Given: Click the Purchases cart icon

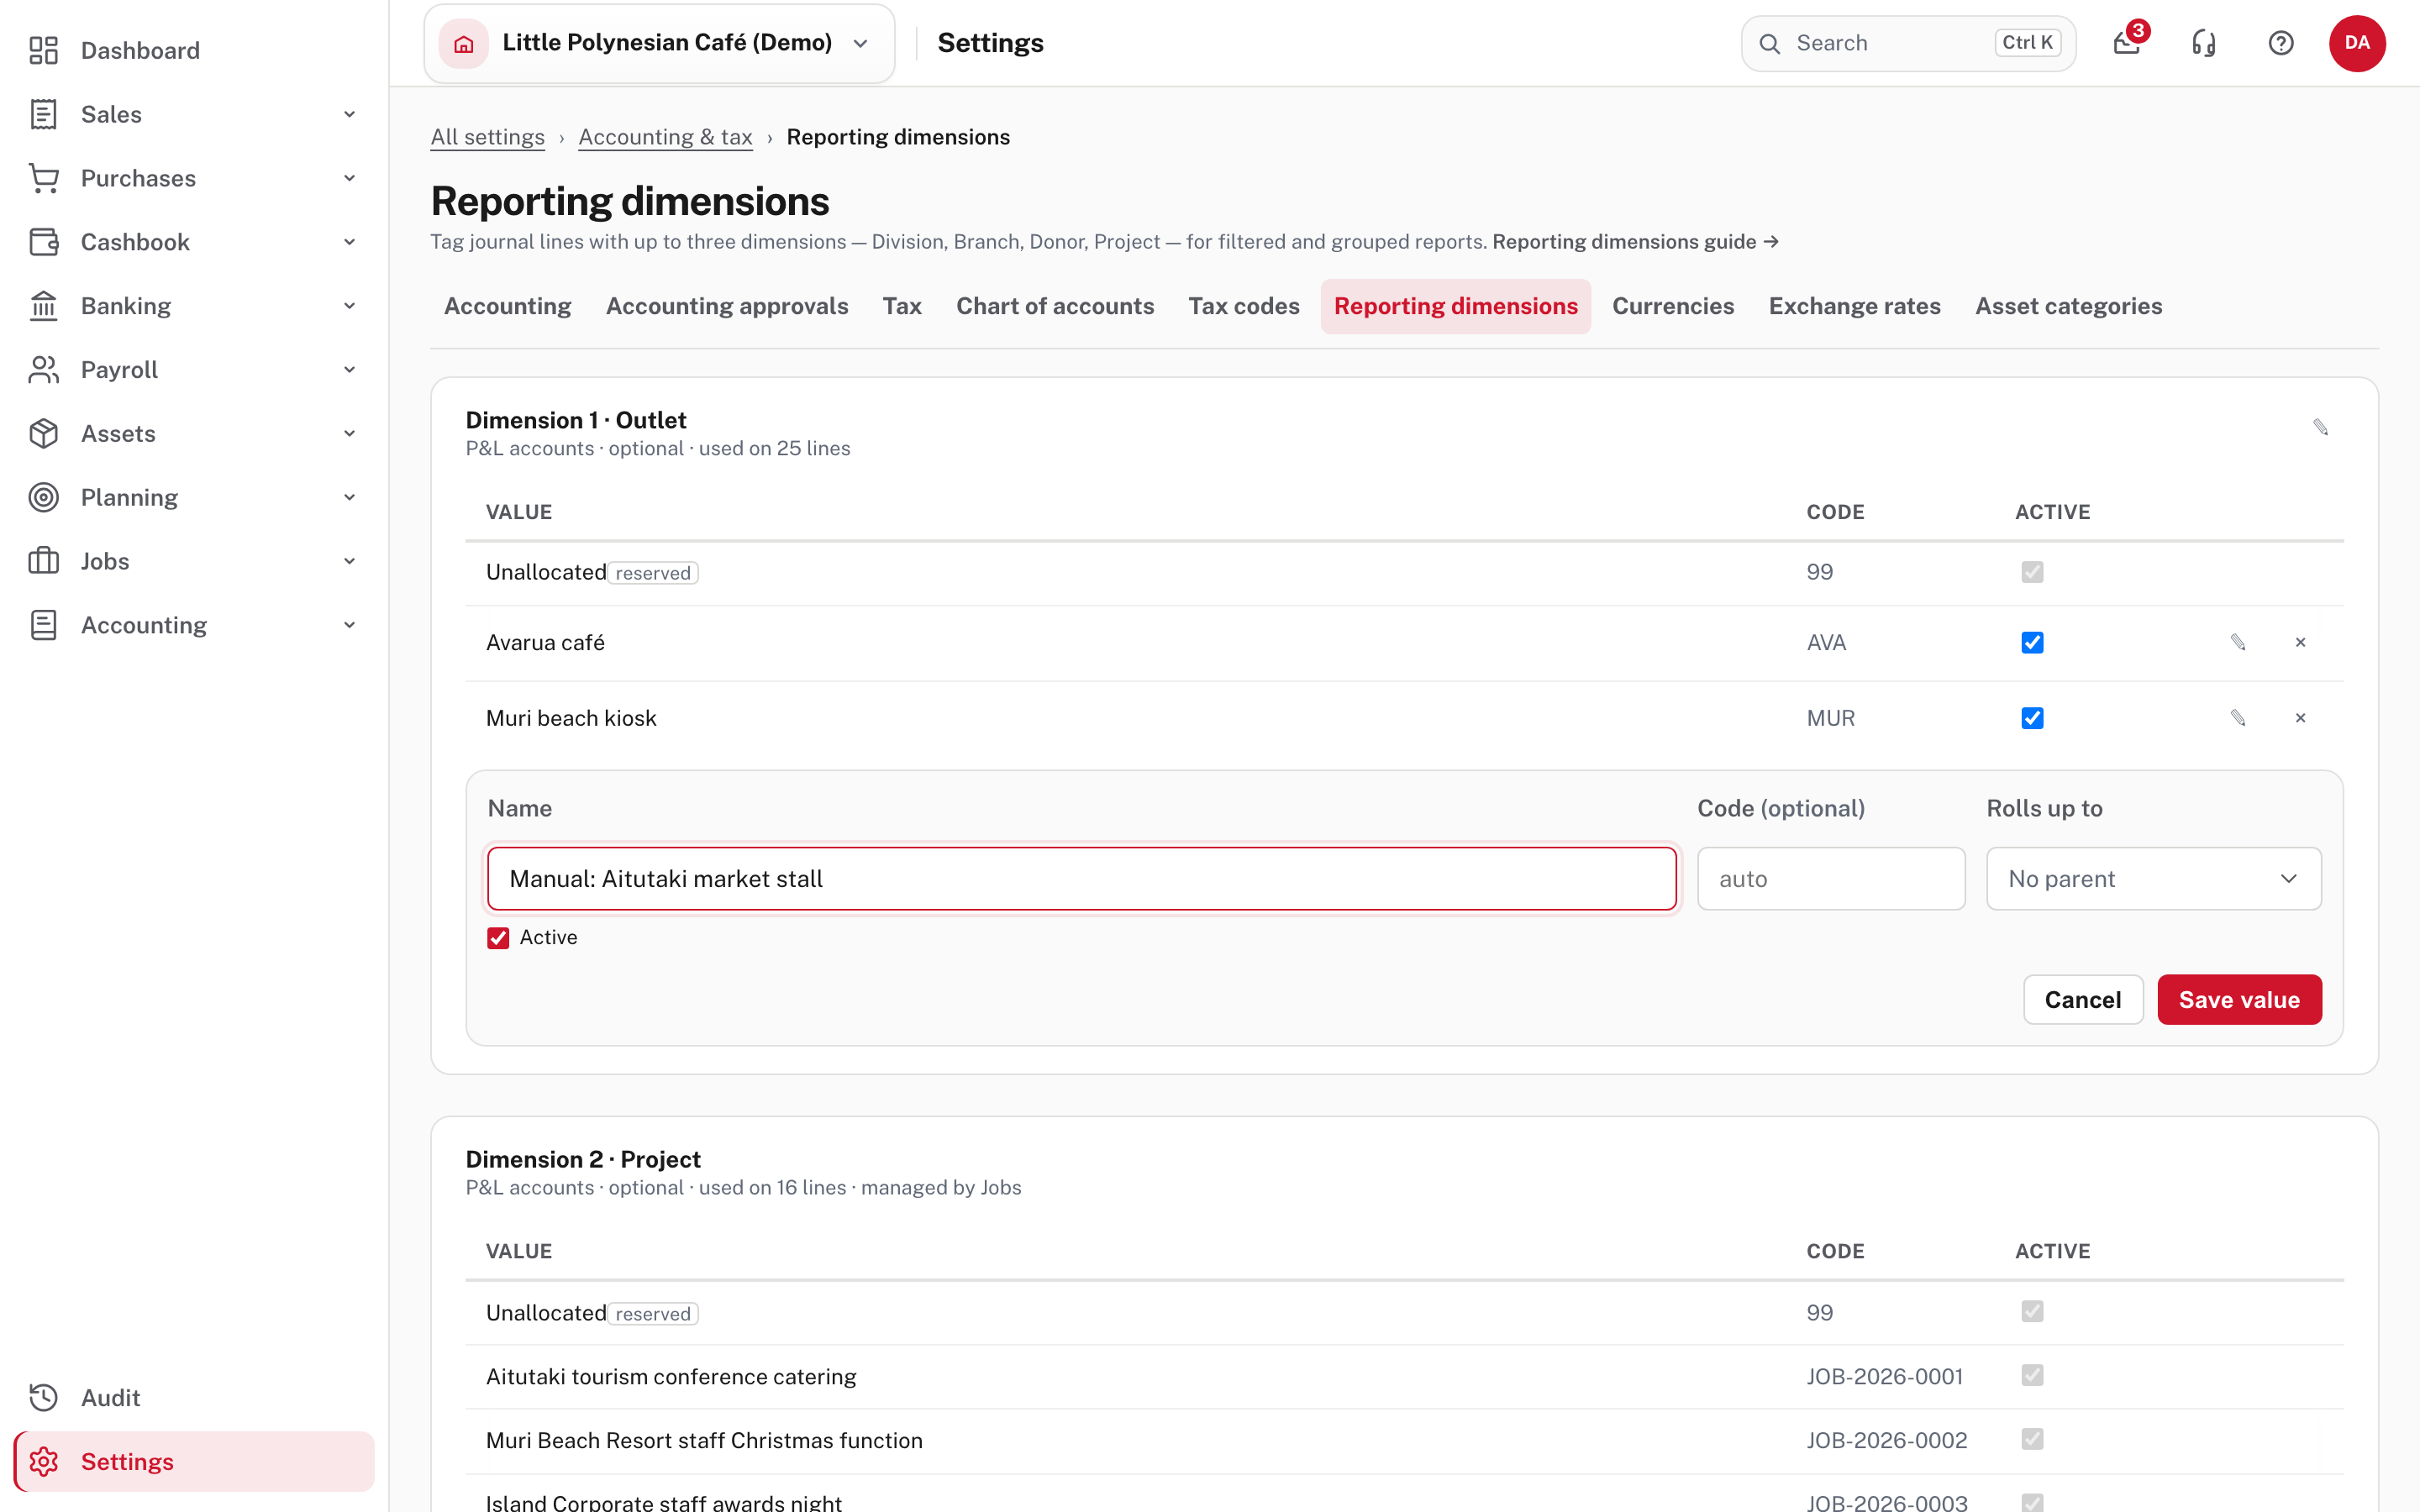Looking at the screenshot, I should coord(43,178).
